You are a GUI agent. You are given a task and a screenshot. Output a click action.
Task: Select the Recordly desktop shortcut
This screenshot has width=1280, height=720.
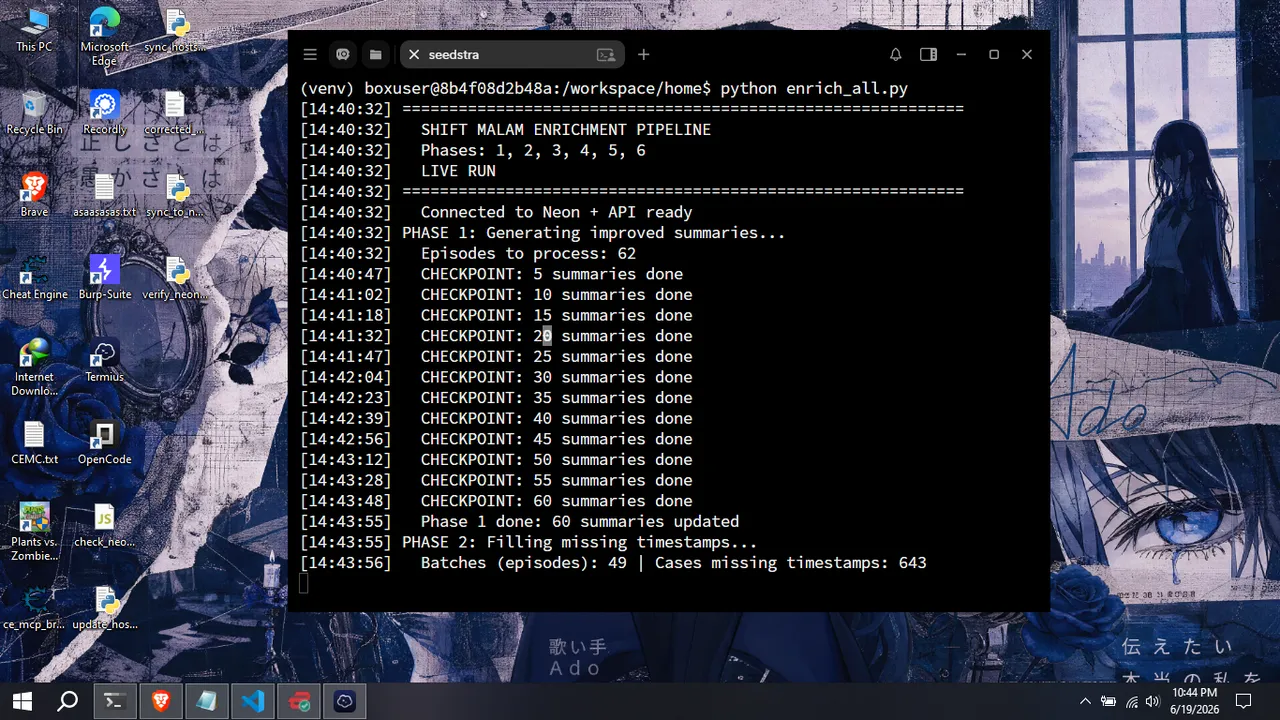(x=105, y=113)
